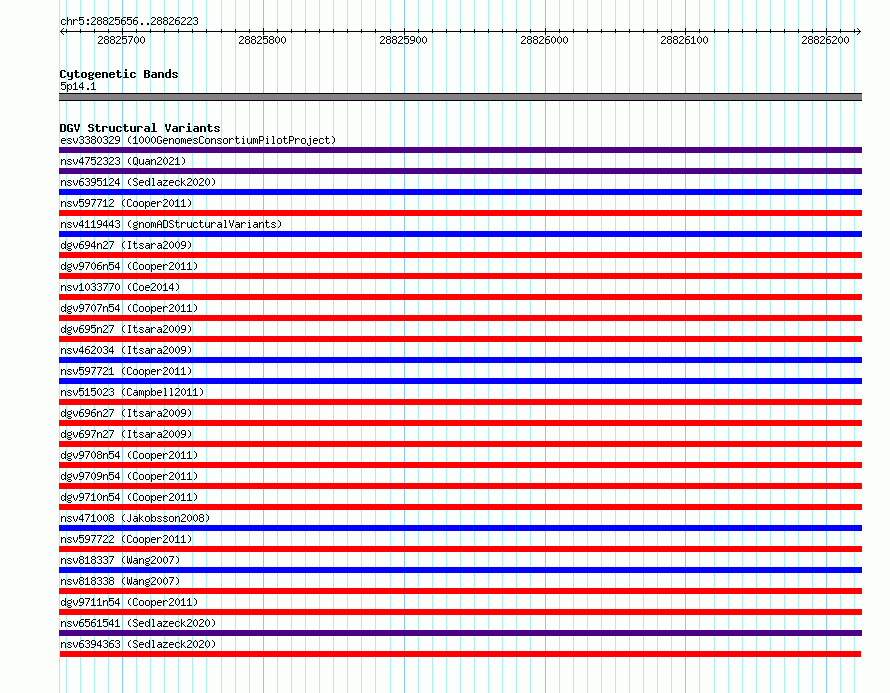Click dgv9711n54 (Cooper2011) entry
Screen dimensions: 890x693
pyautogui.click(x=129, y=602)
